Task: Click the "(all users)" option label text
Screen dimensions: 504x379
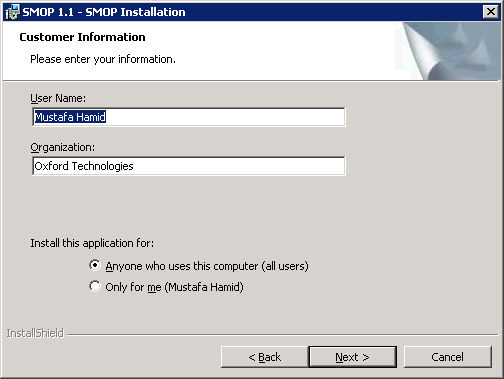Action: tap(285, 266)
